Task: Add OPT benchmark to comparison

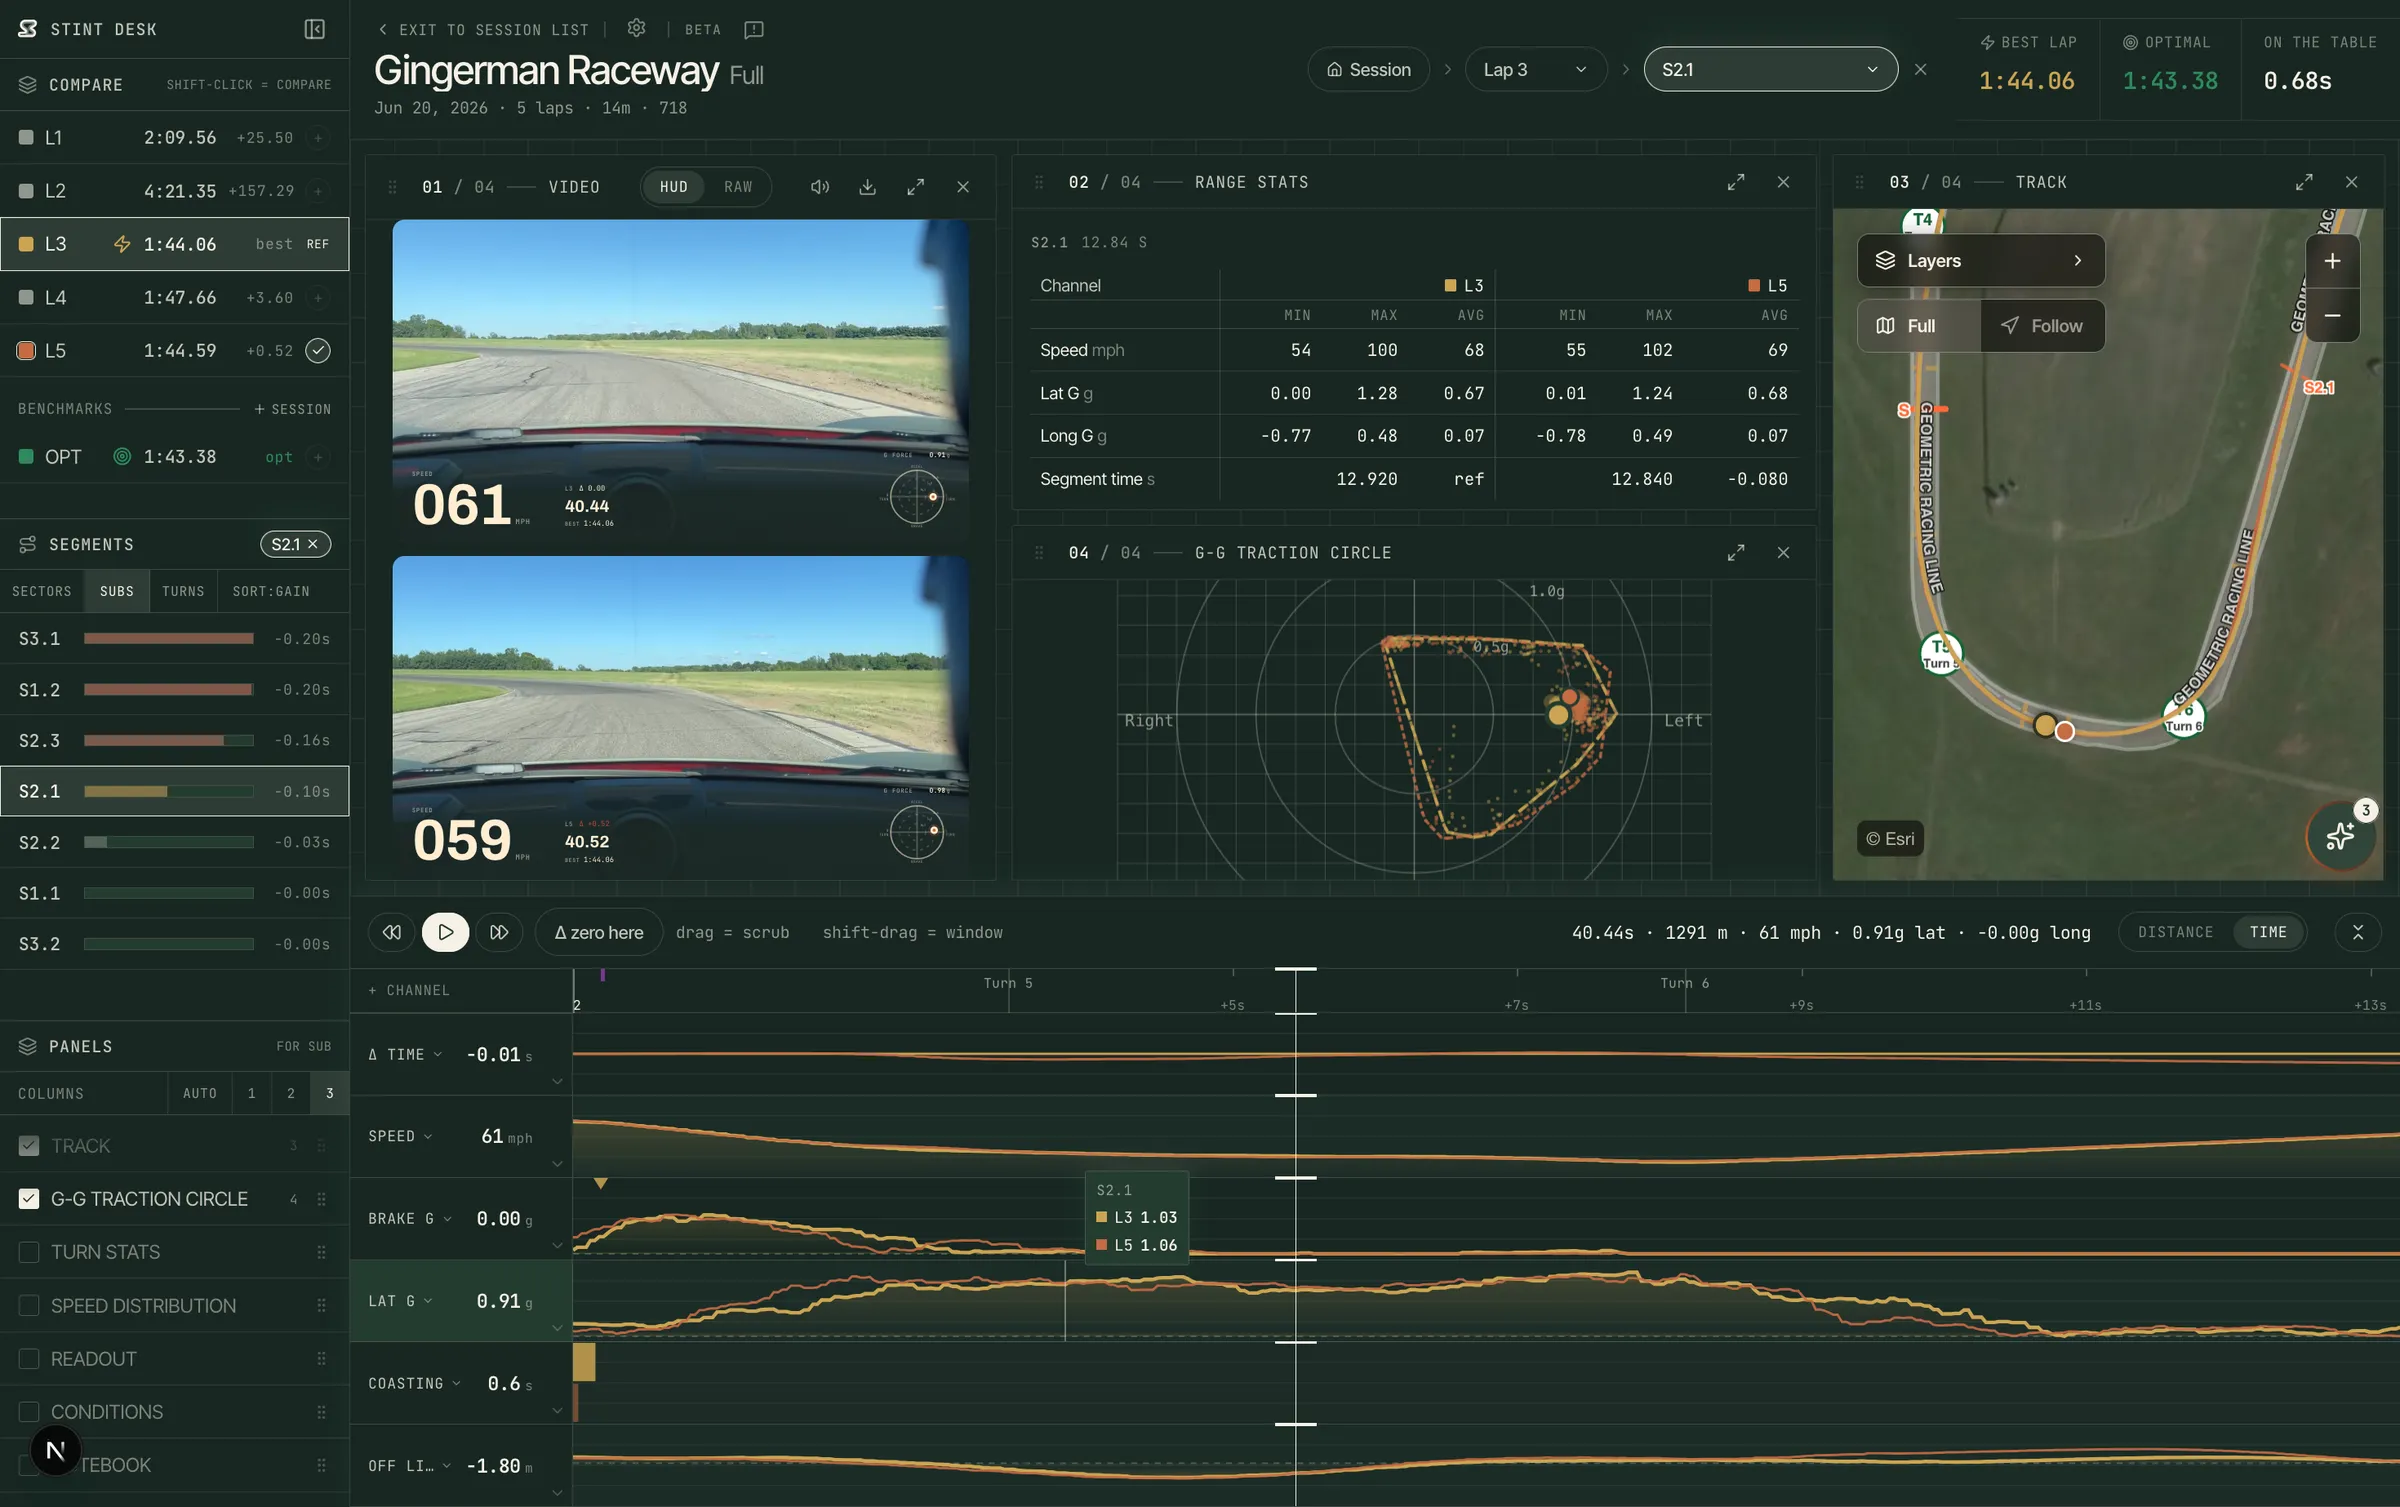Action: tap(318, 457)
